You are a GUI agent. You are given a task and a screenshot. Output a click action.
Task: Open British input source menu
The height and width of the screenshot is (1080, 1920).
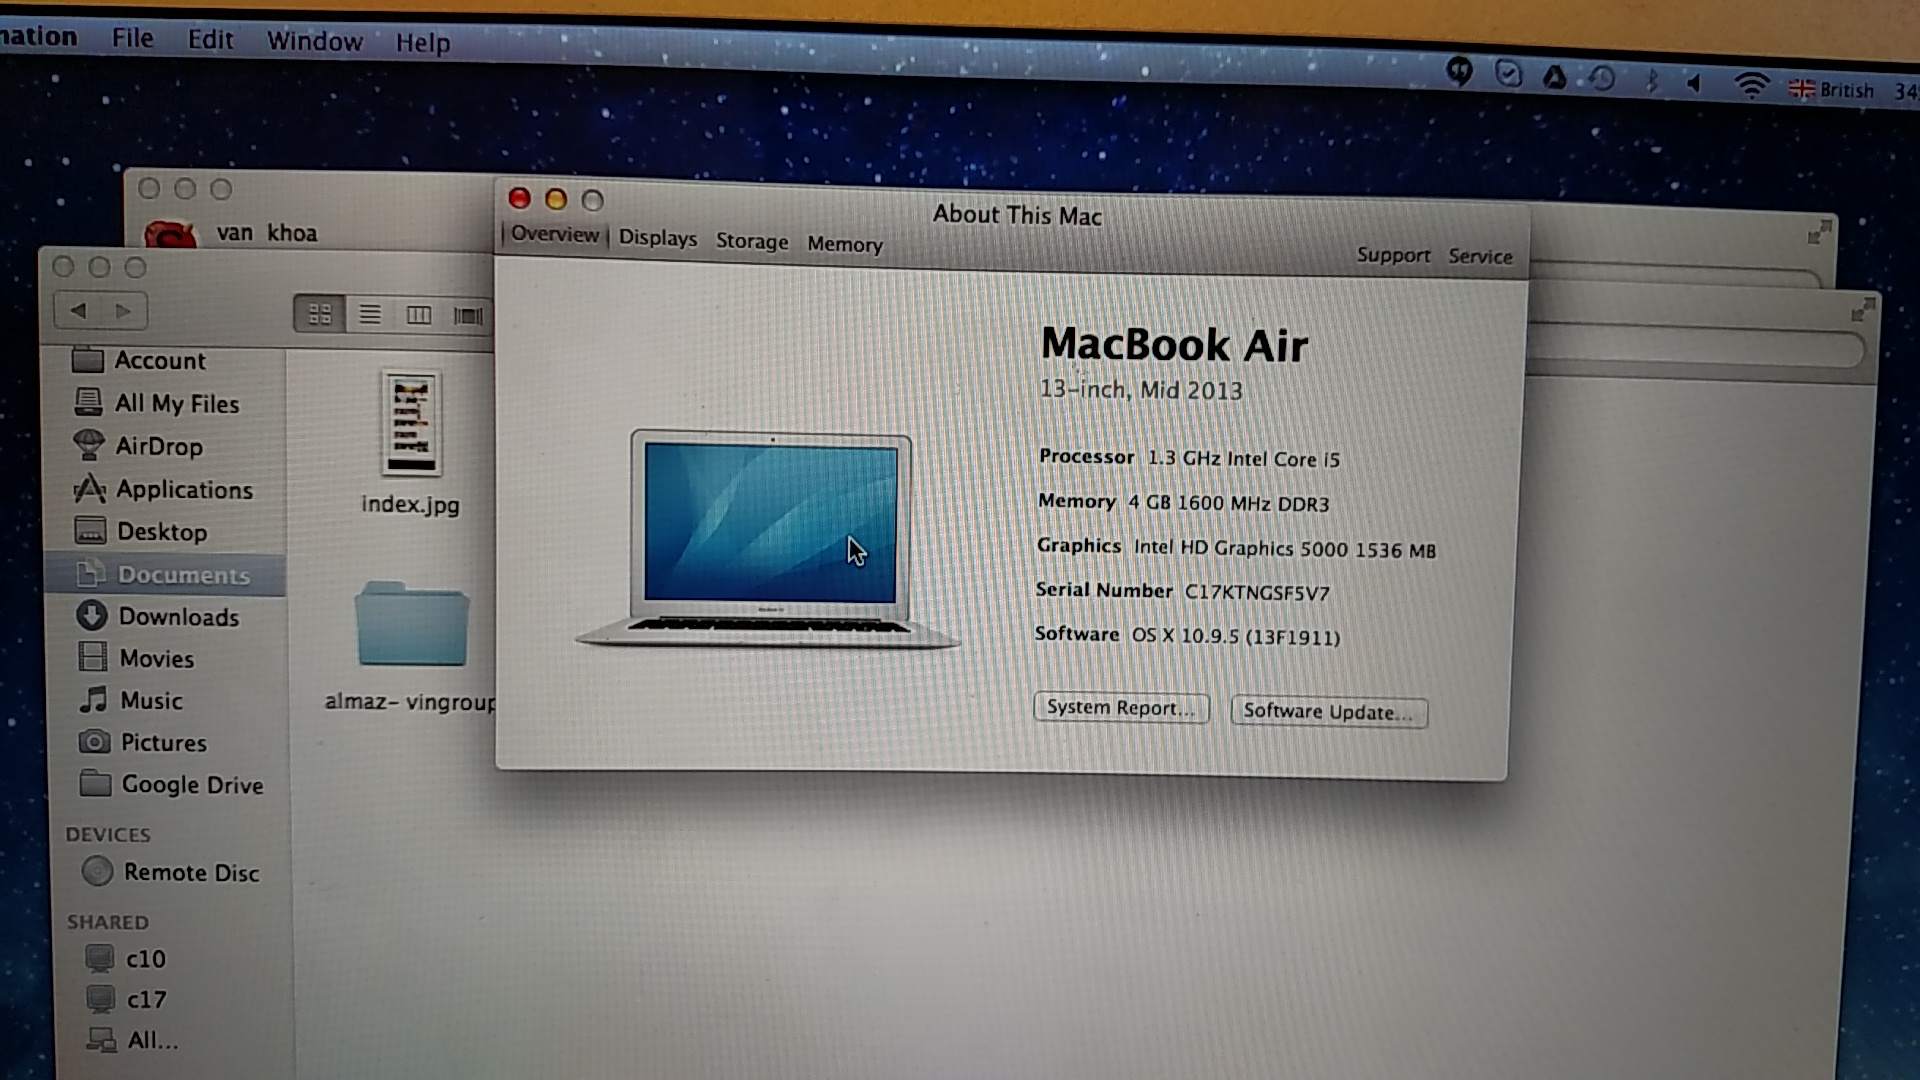1831,90
